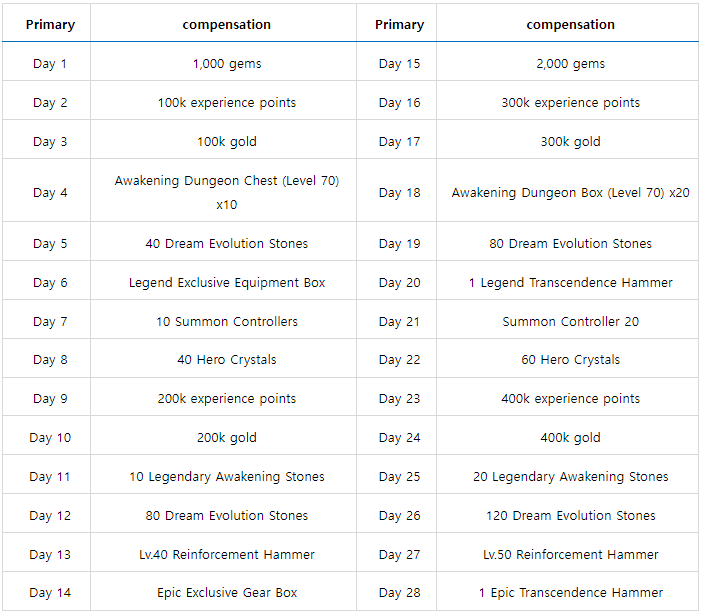
Task: Click "10 Legendary Awakening Stones" text
Action: (x=227, y=477)
